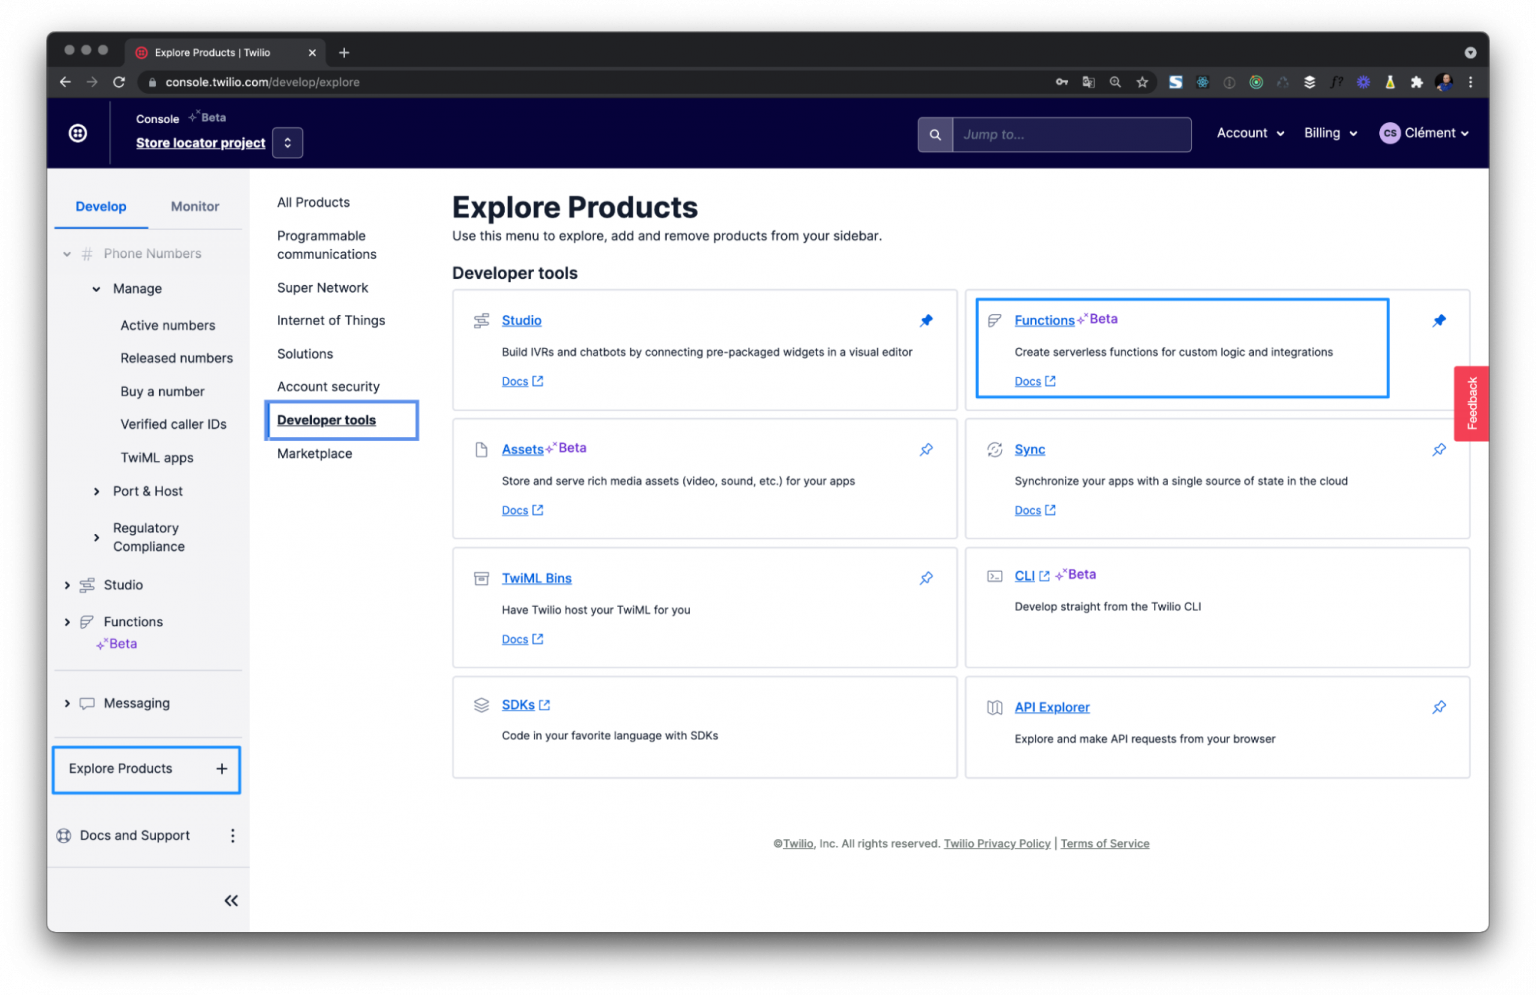This screenshot has width=1536, height=995.
Task: Click the red Feedback button
Action: pos(1470,403)
